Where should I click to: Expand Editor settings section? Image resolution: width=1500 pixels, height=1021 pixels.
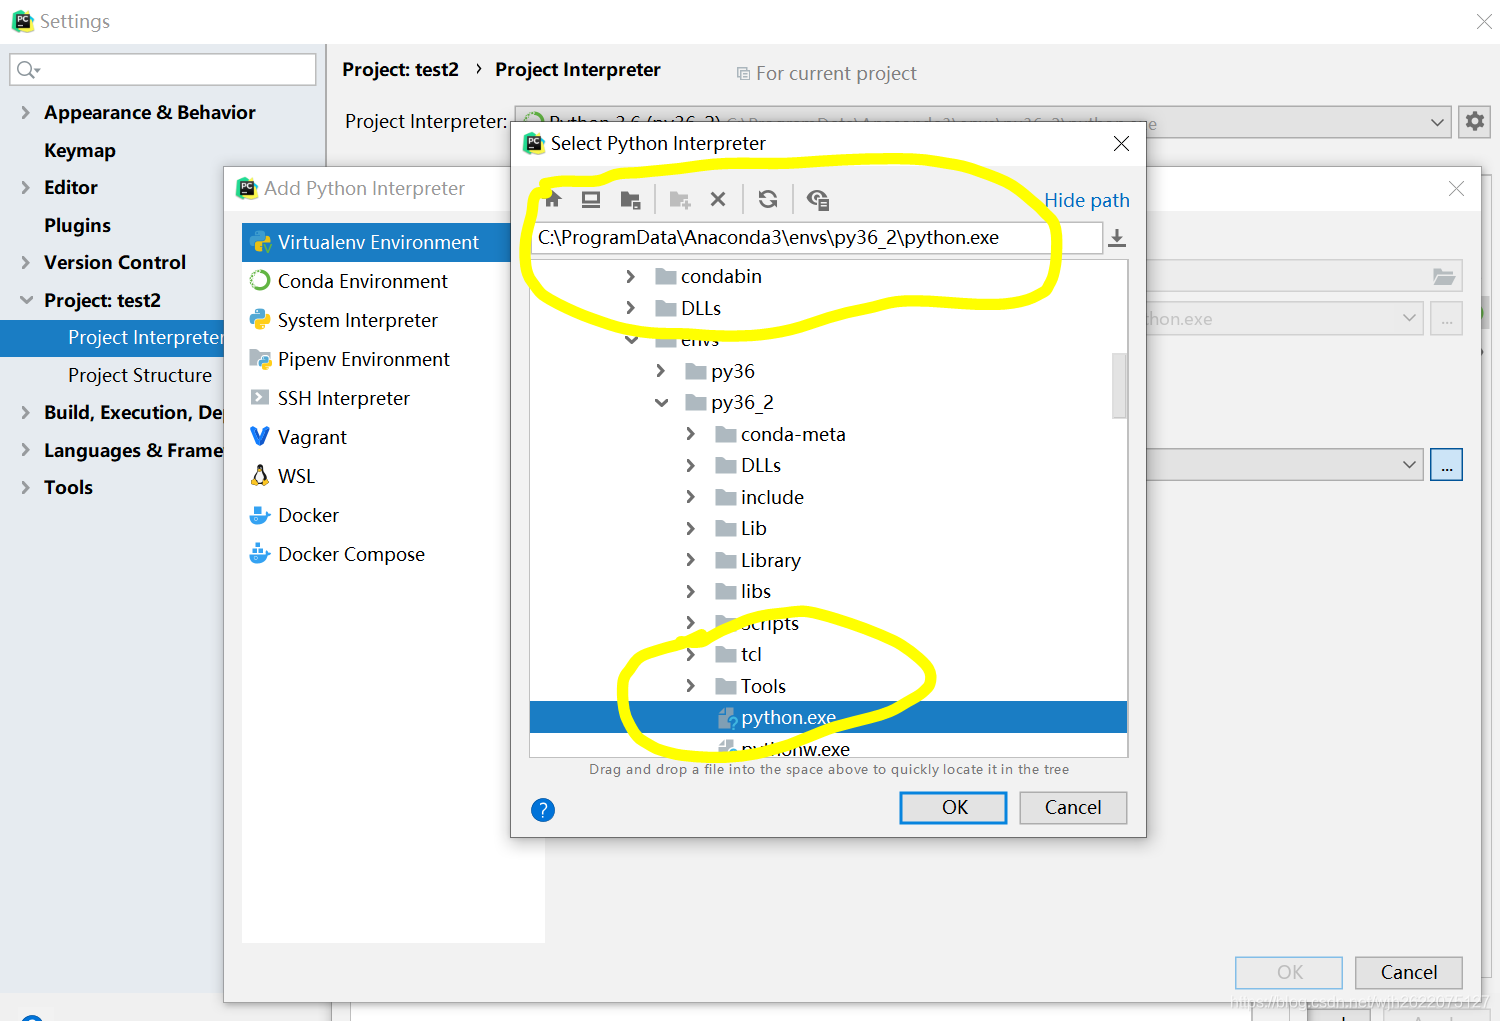click(x=25, y=187)
